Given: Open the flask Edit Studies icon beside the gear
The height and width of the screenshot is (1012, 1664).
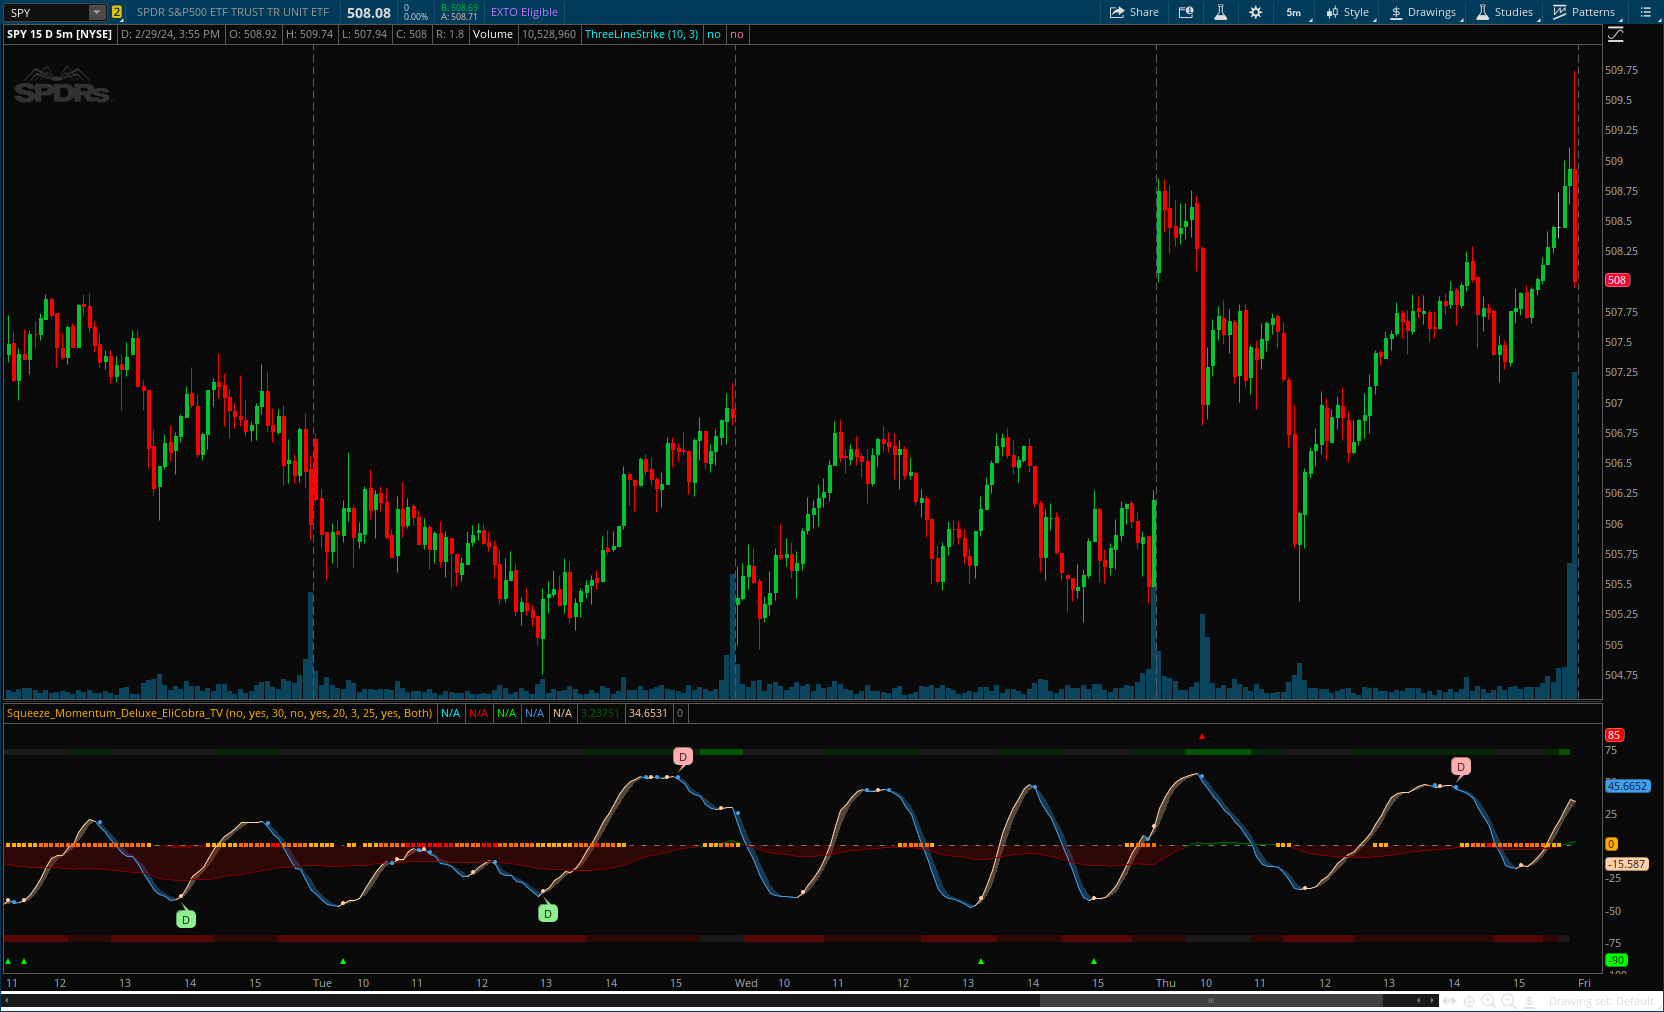Looking at the screenshot, I should click(1220, 12).
